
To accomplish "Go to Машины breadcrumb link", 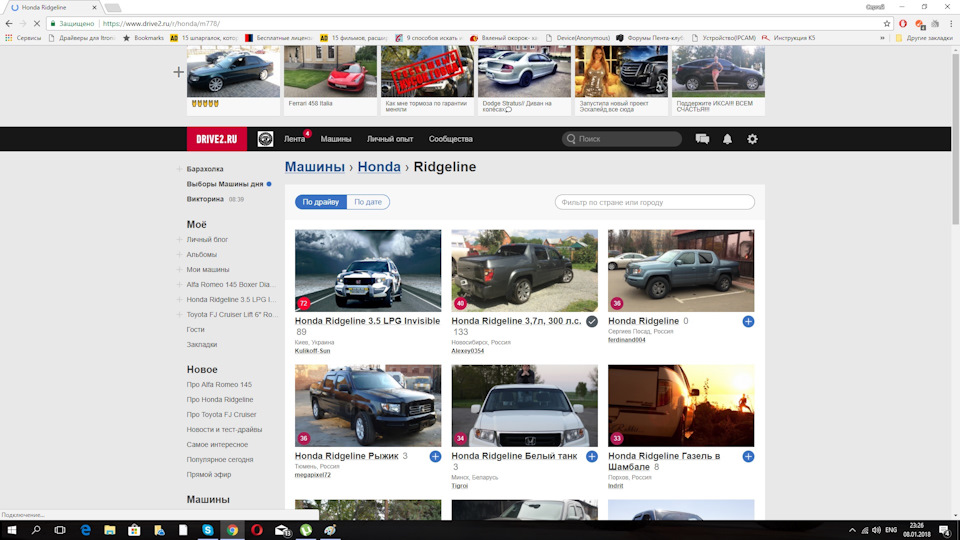I will click(x=315, y=167).
